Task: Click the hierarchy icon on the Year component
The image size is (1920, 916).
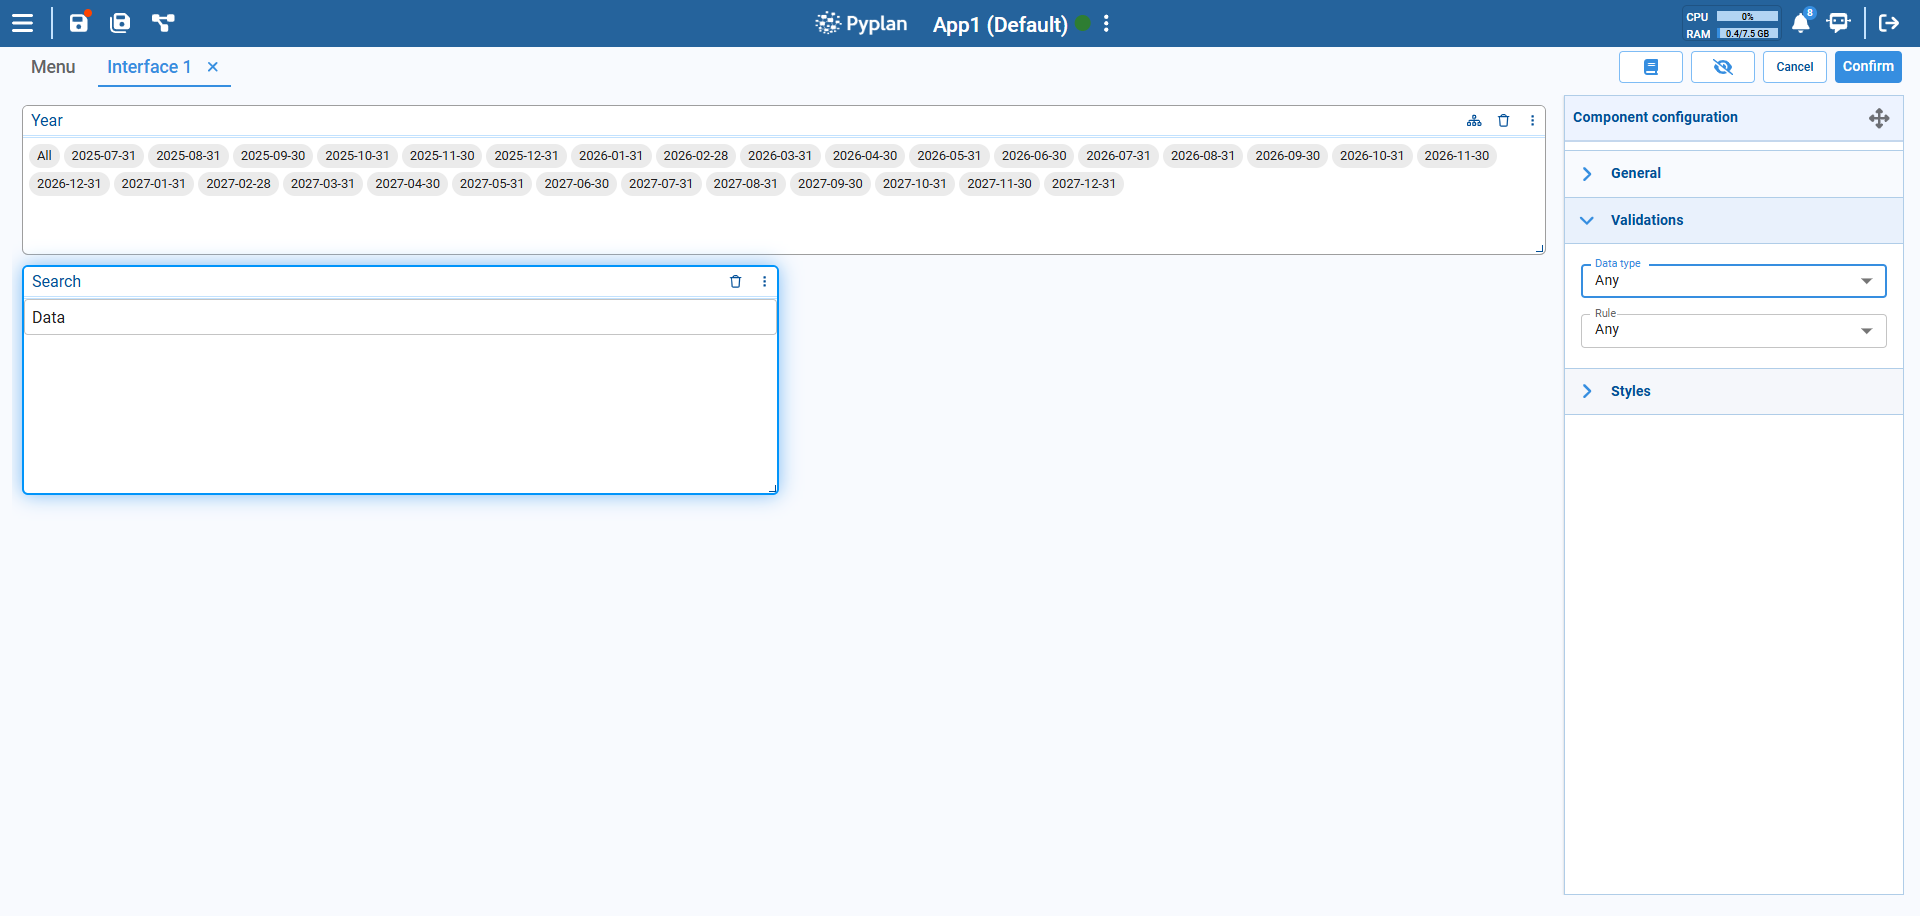Action: tap(1474, 120)
